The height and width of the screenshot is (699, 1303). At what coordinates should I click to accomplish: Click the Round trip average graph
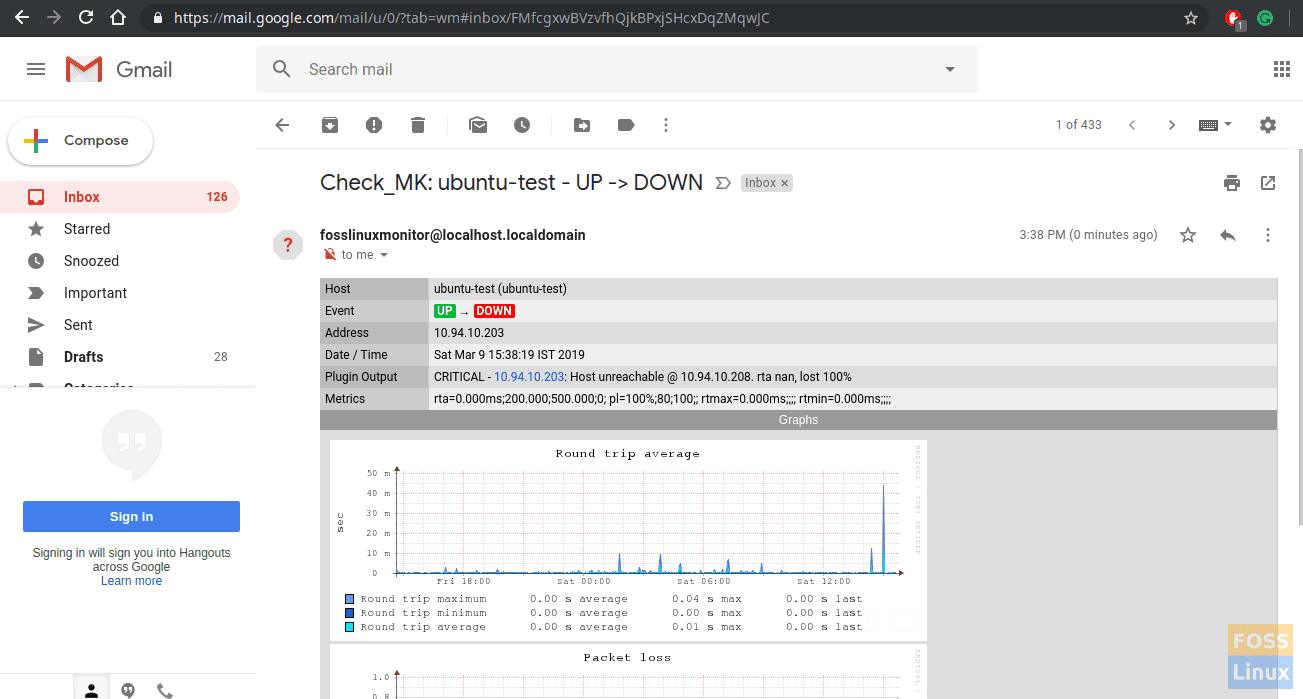(x=628, y=541)
